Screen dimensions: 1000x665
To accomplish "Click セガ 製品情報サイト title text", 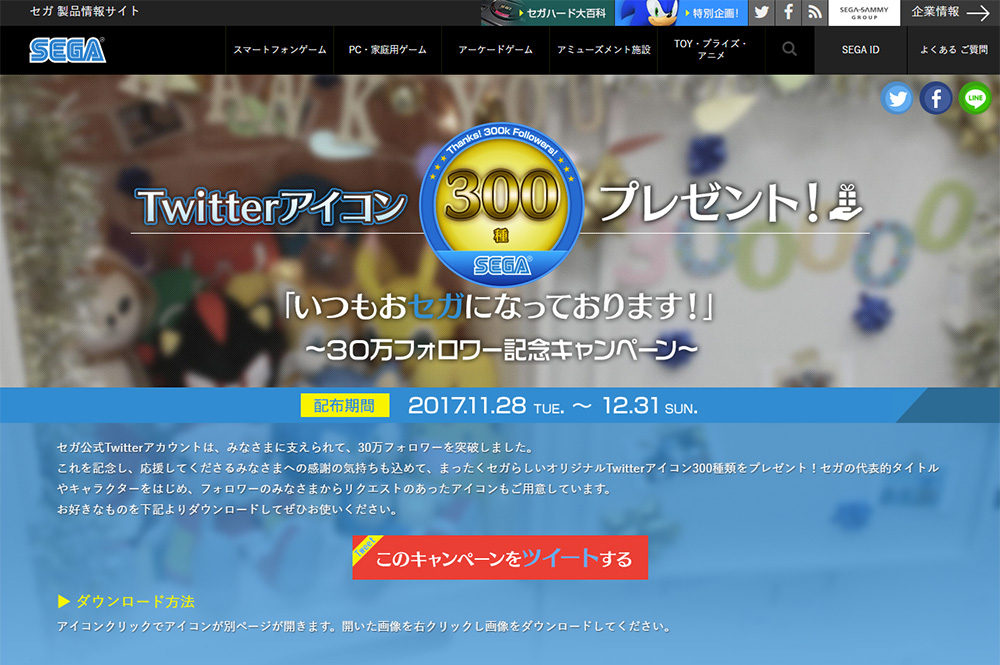I will [x=84, y=11].
